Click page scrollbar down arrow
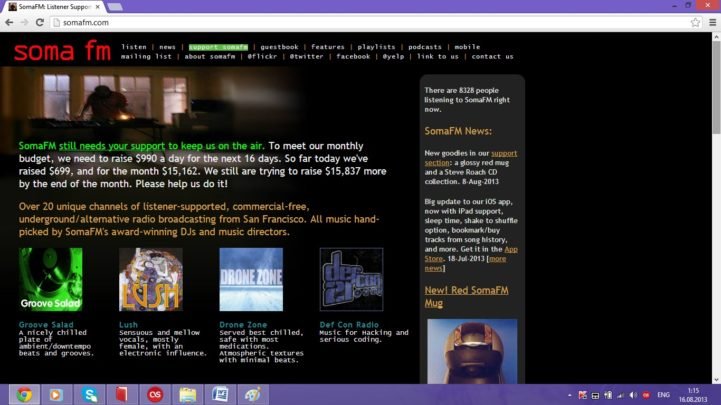 pyautogui.click(x=716, y=380)
